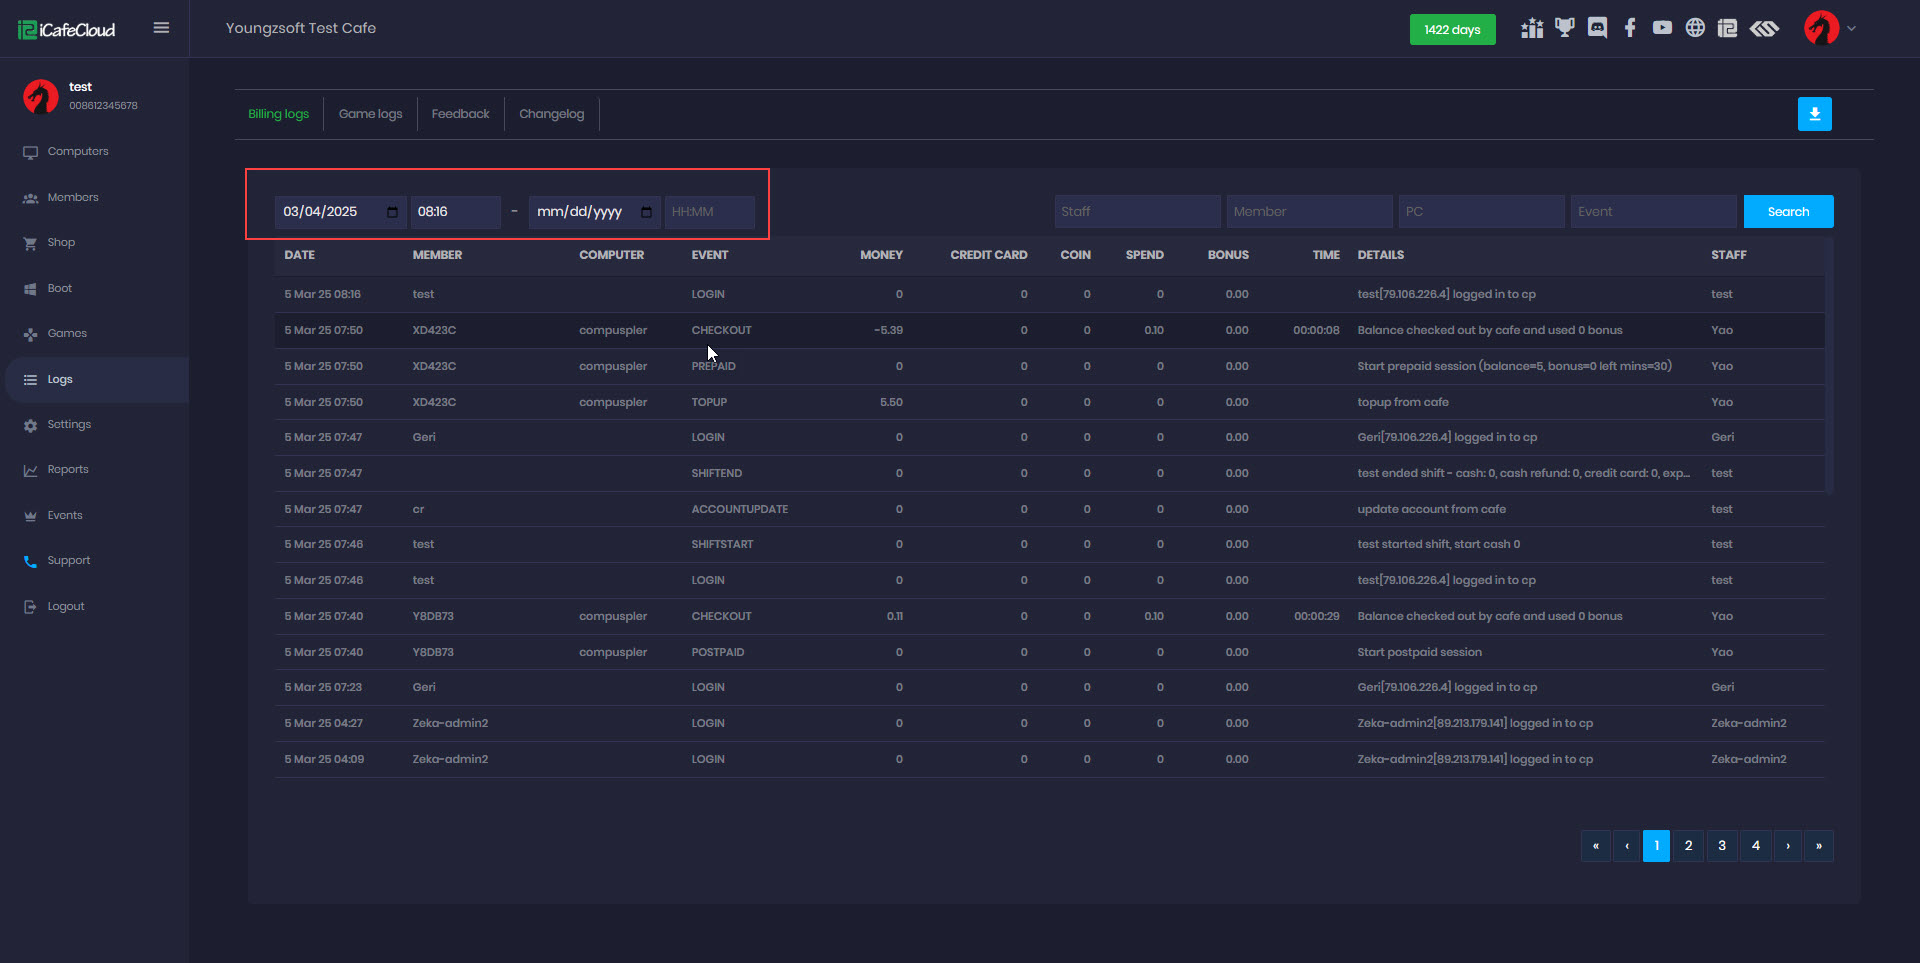
Task: Click the Facebook icon
Action: [1630, 28]
